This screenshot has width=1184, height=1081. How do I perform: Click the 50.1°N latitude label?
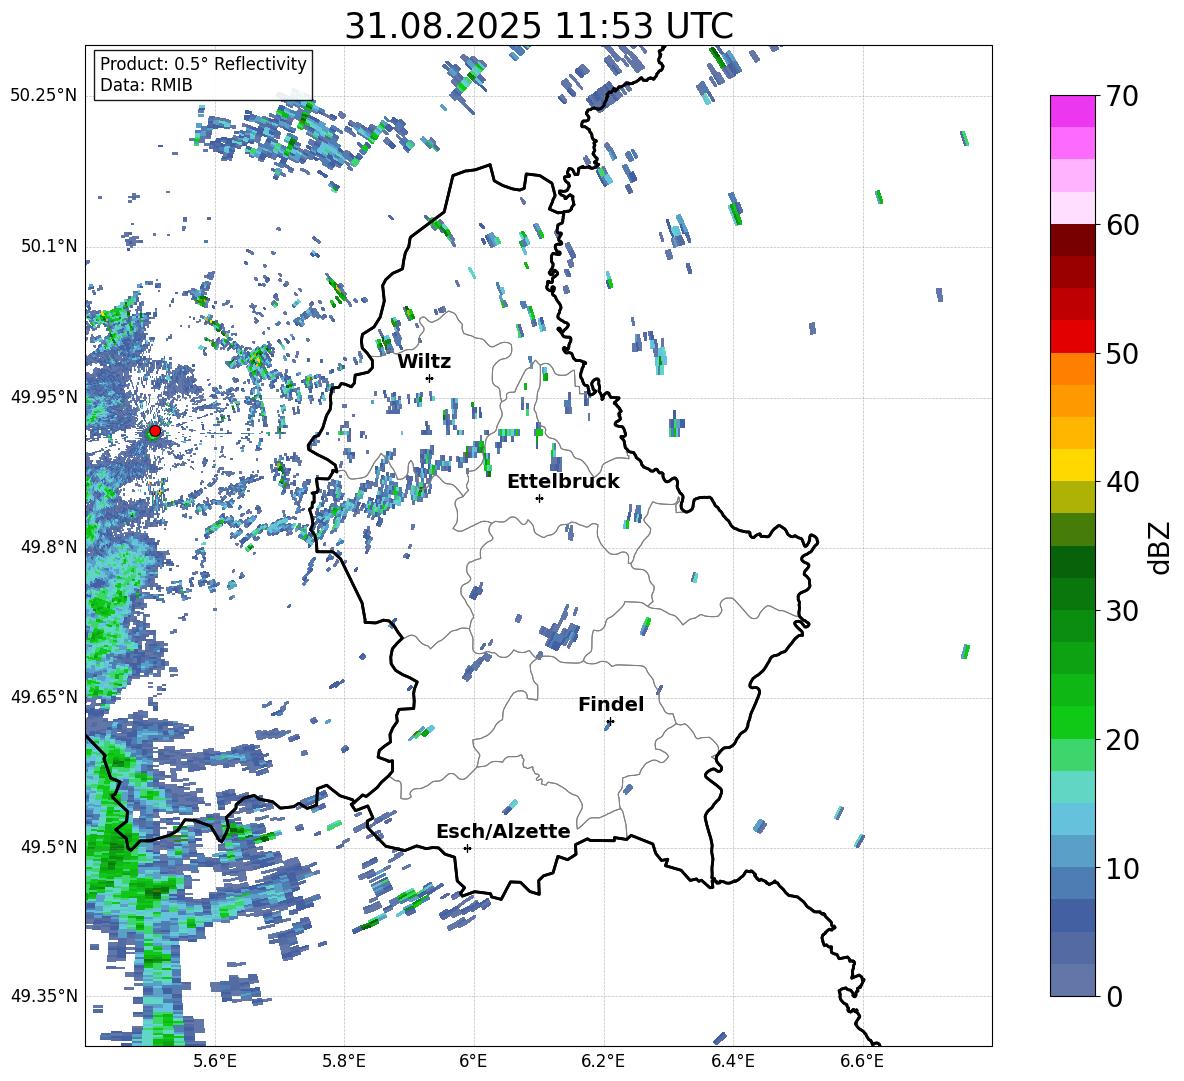48,246
